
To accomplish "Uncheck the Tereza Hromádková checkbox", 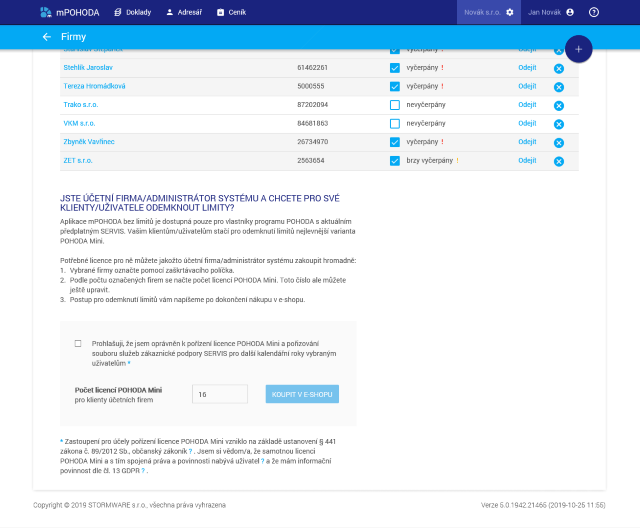I will click(x=395, y=87).
